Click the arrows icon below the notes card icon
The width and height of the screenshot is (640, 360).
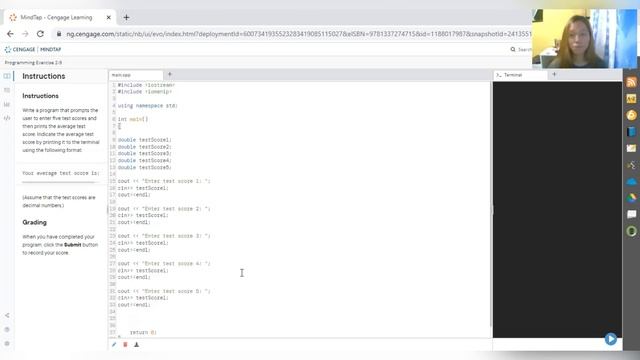[631, 165]
